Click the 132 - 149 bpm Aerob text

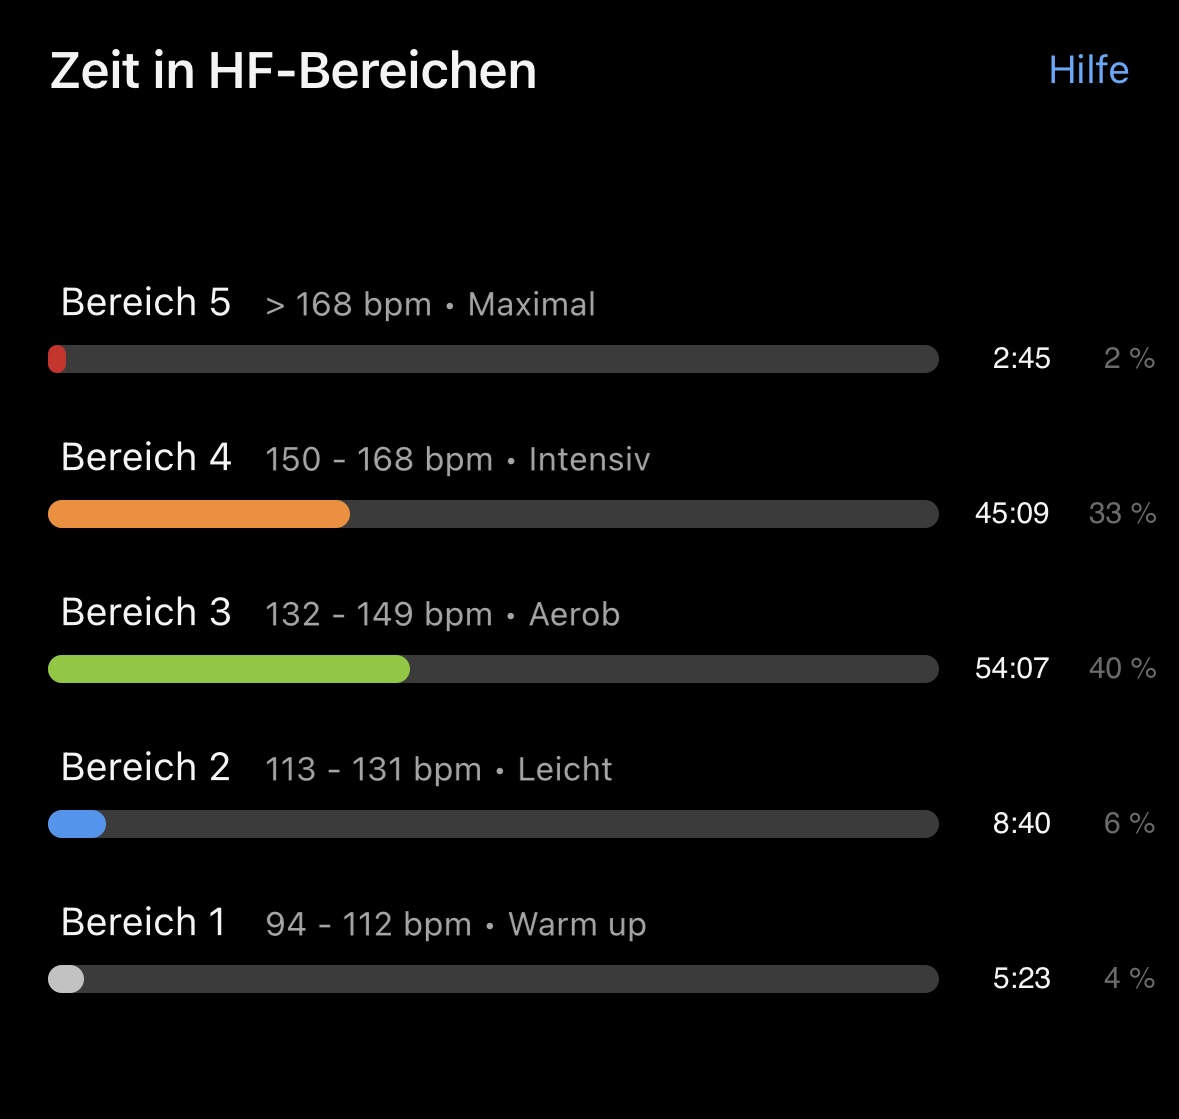pyautogui.click(x=443, y=614)
